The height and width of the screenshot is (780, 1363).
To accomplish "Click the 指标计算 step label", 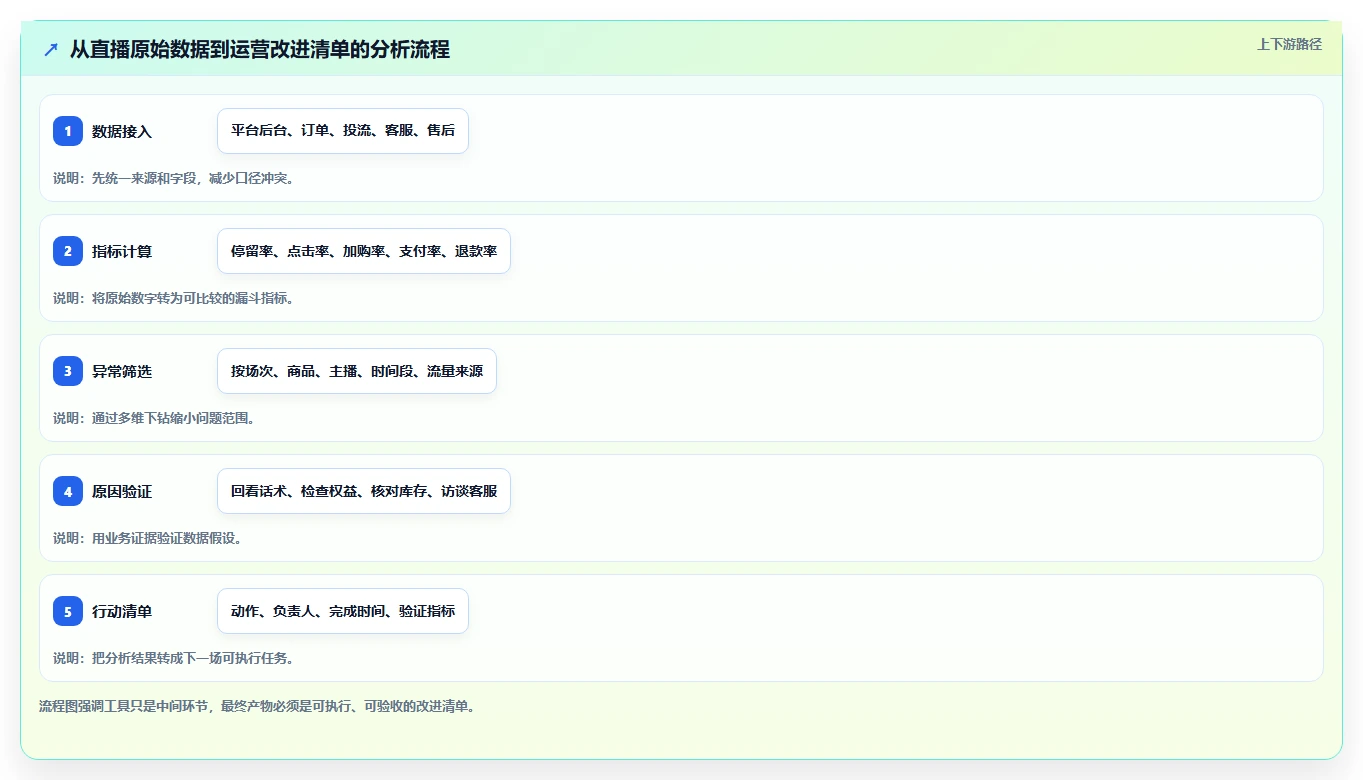I will click(x=122, y=251).
